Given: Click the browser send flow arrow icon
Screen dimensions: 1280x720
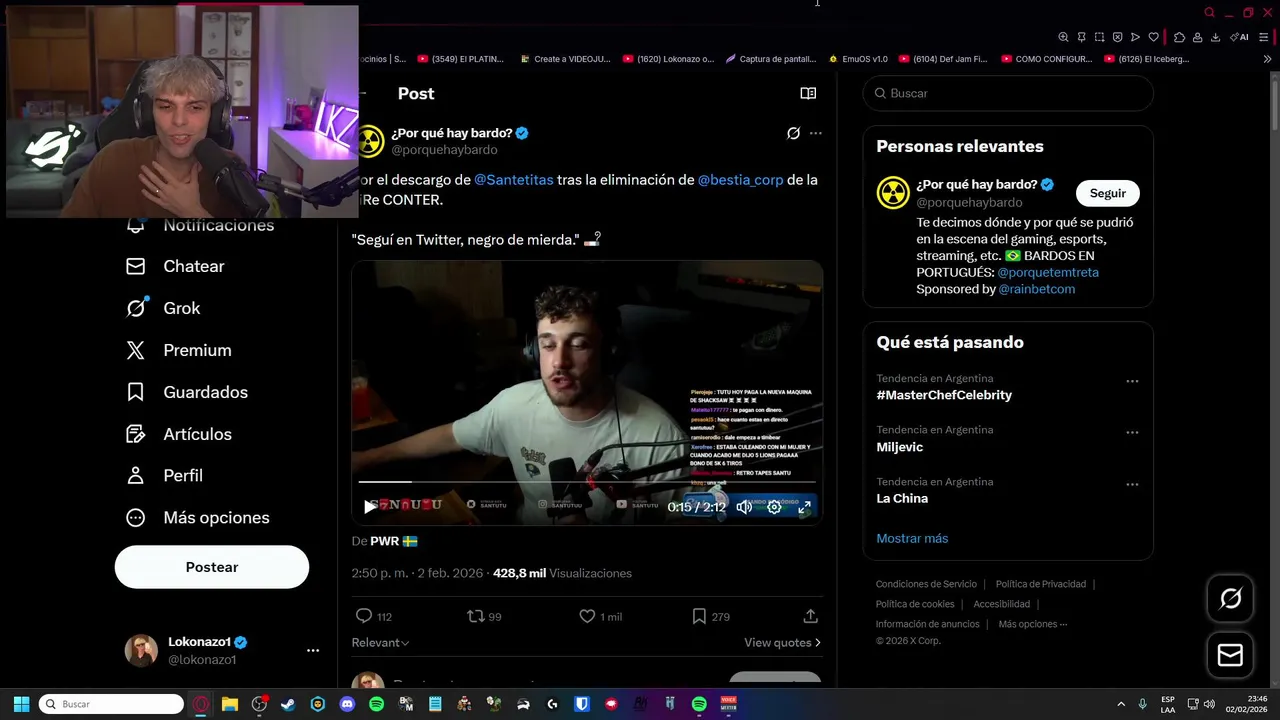Looking at the screenshot, I should coord(1135,37).
